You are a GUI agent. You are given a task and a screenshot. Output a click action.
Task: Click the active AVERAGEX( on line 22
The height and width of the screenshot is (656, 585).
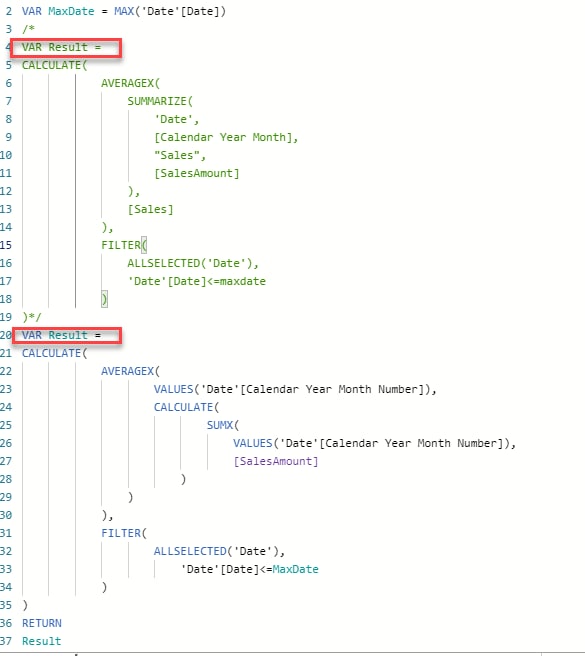click(x=131, y=371)
